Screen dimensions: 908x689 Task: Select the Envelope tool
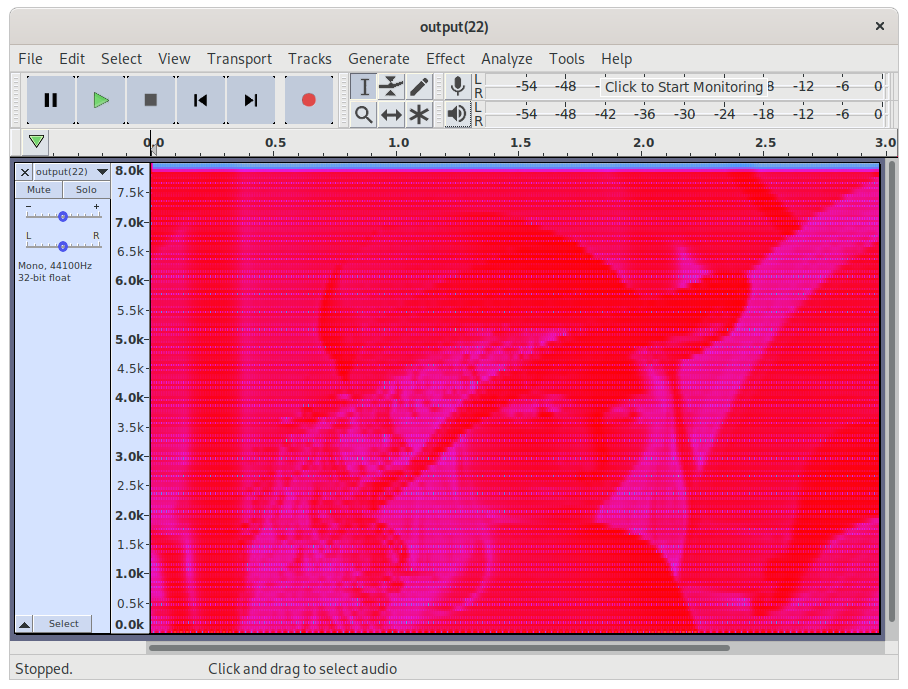(391, 87)
